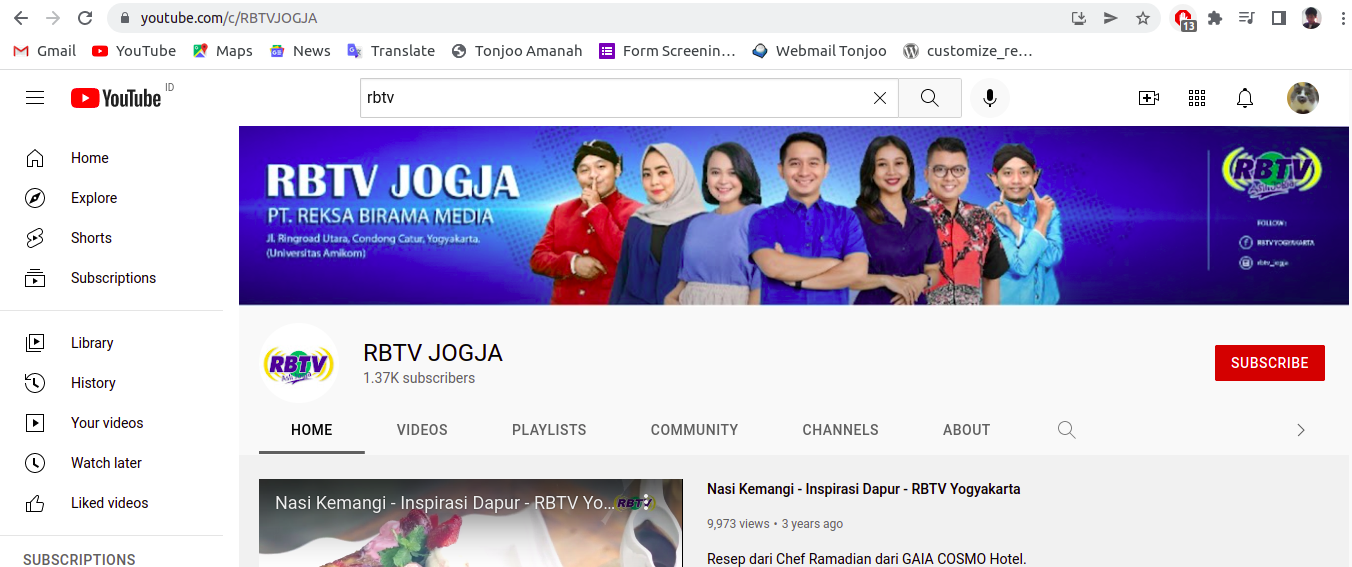Open the notifications bell
This screenshot has width=1352, height=567.
(1245, 98)
